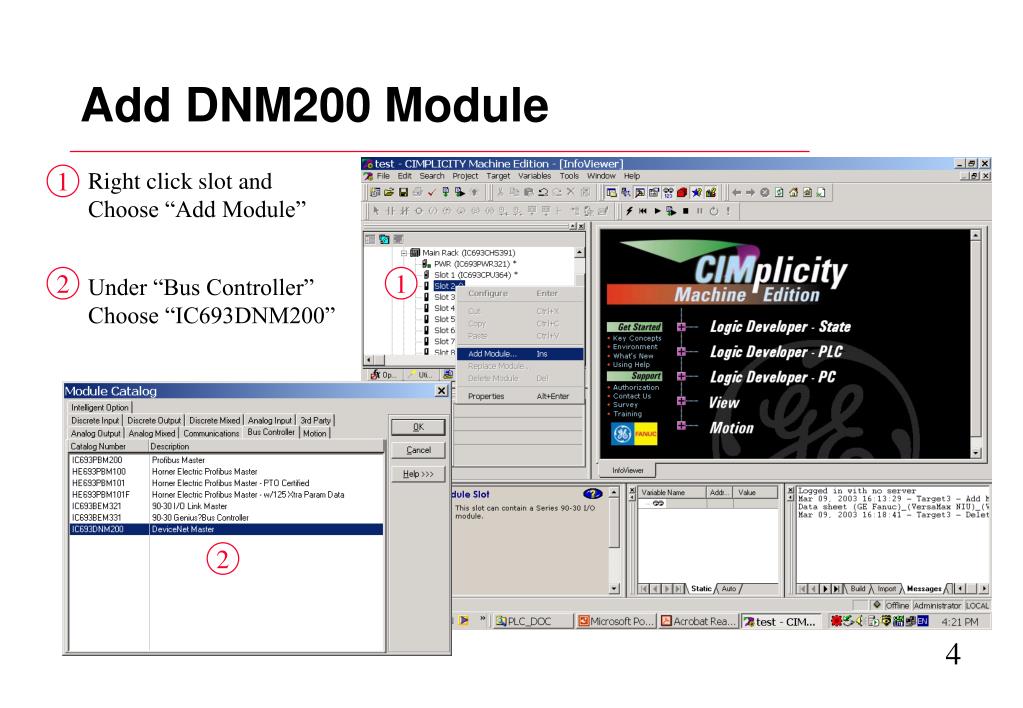Select the IC693BEM331 Genius Bus Controller row
This screenshot has height=708, width=1023.
pyautogui.click(x=226, y=517)
